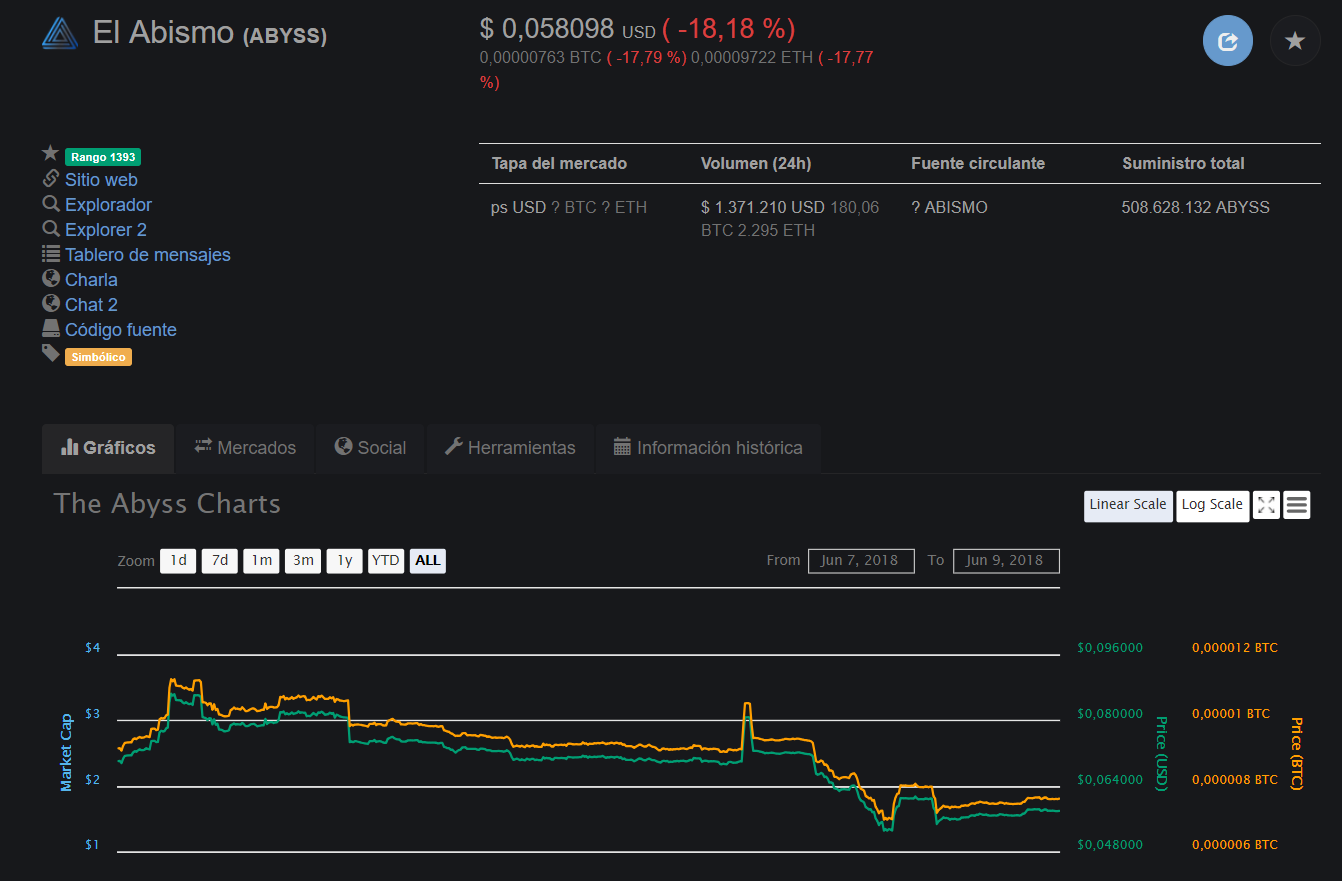Click the magnifier icon beside Explorador
The image size is (1342, 881).
[51, 203]
